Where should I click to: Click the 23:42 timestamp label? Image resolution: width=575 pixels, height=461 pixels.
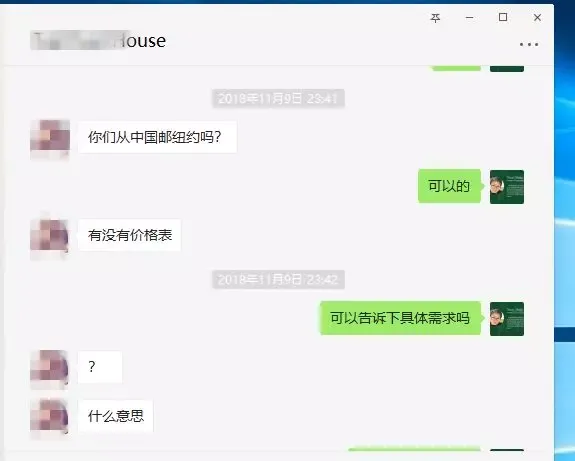point(278,280)
